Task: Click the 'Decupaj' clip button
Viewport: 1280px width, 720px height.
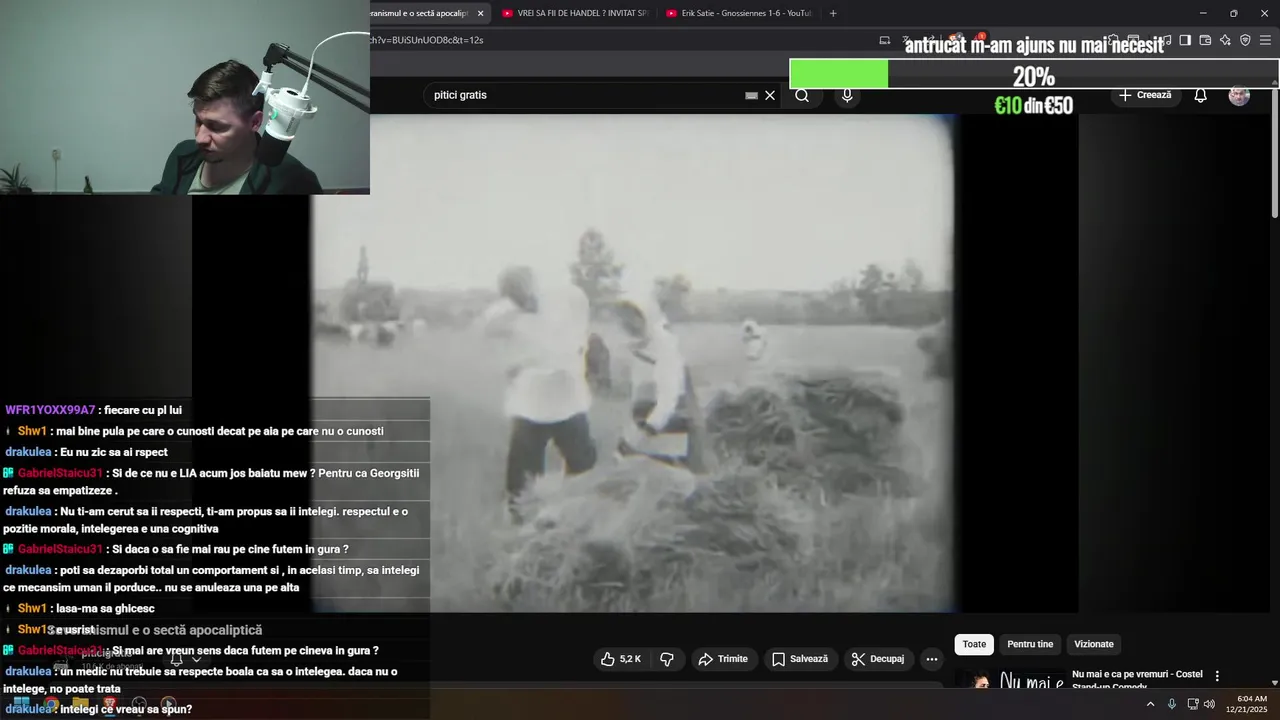Action: coord(878,659)
